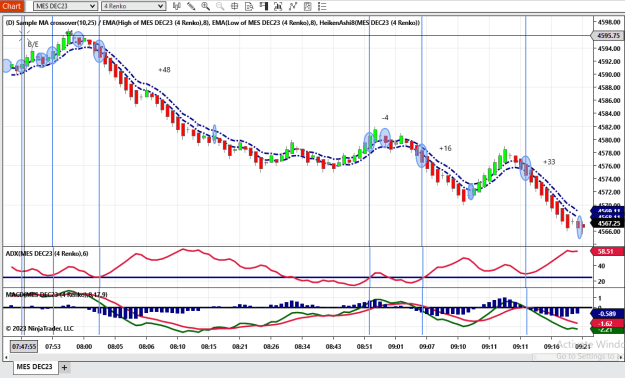
Task: Open the Strategies icon
Action: click(x=307, y=6)
